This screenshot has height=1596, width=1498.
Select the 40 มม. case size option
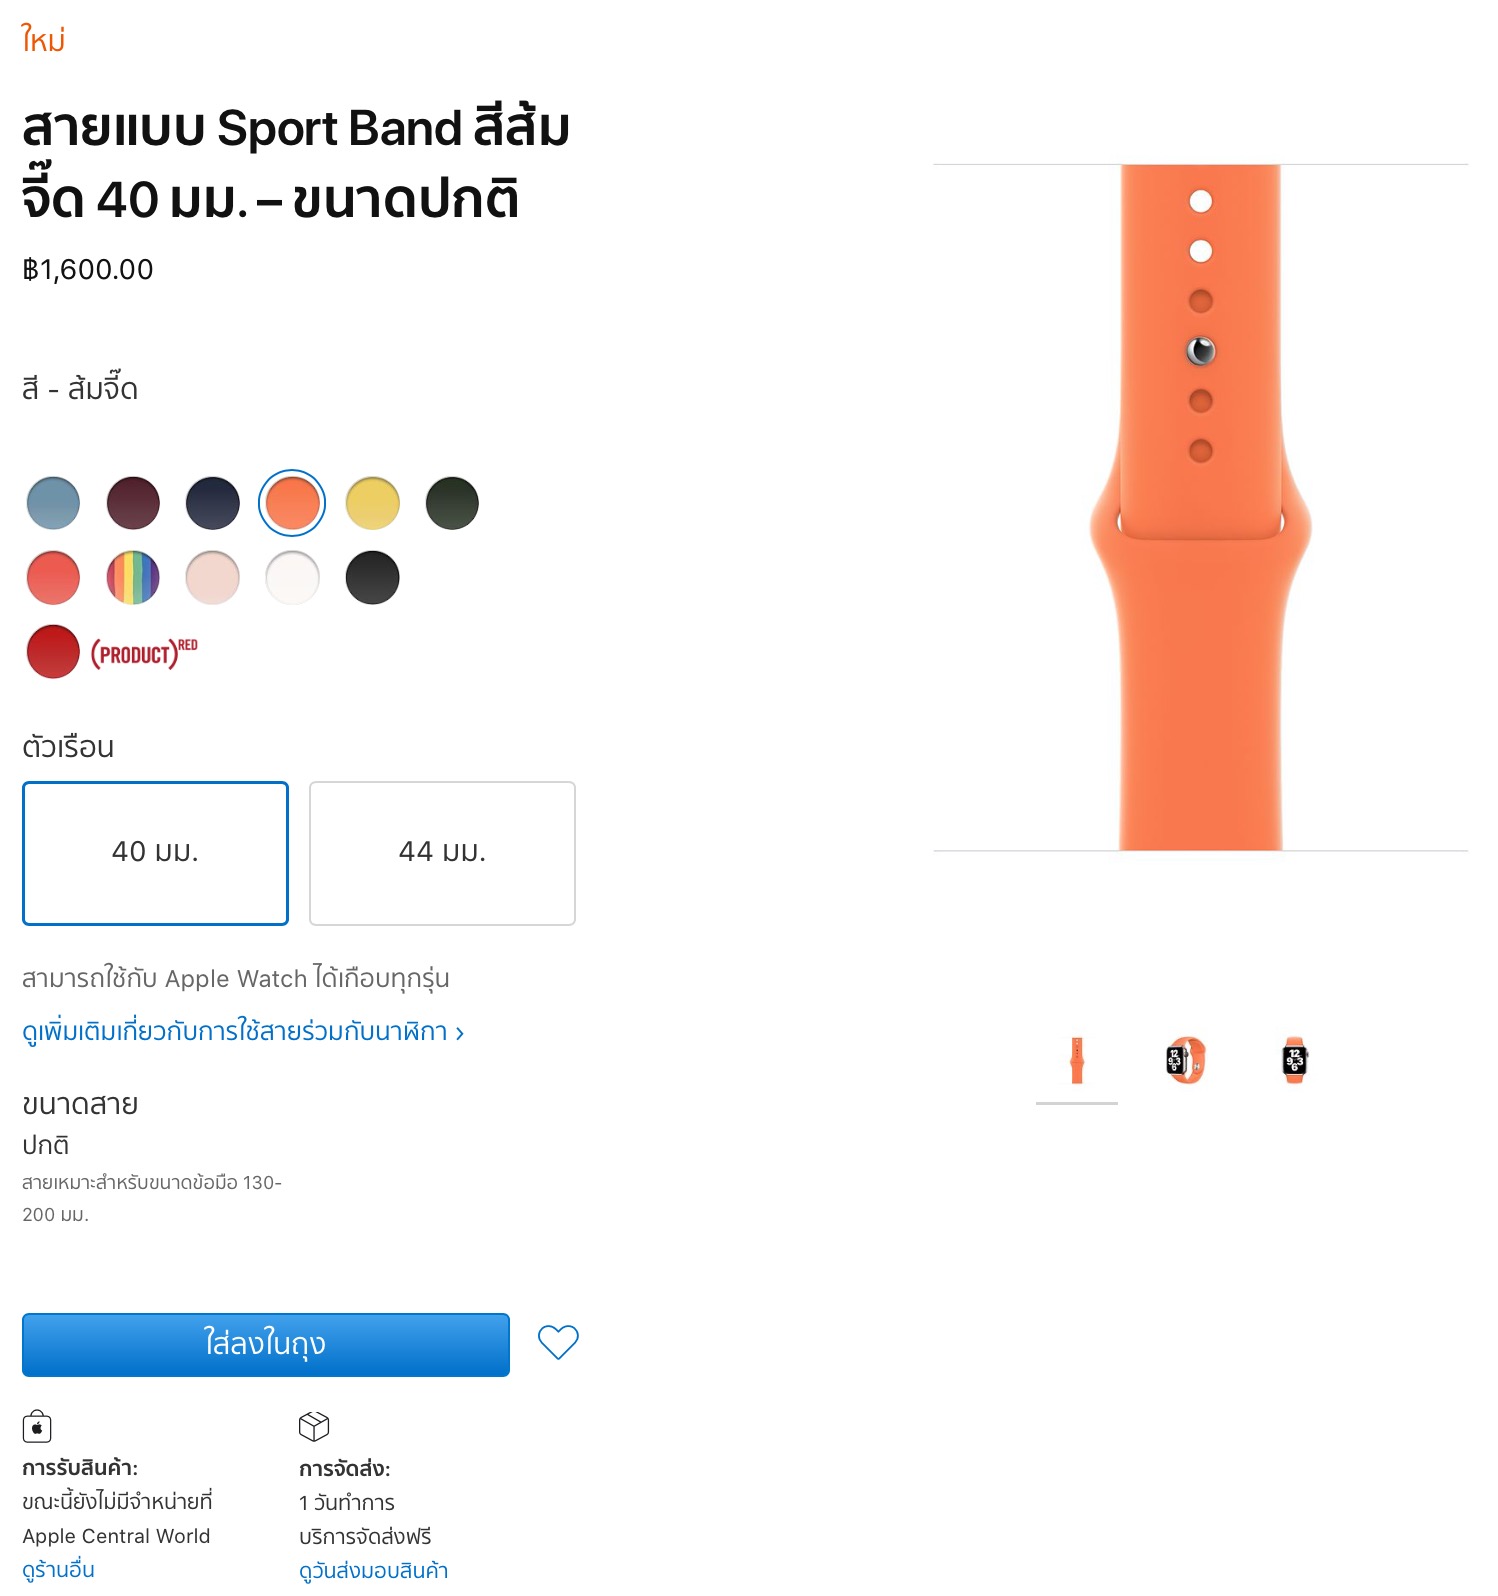point(156,853)
